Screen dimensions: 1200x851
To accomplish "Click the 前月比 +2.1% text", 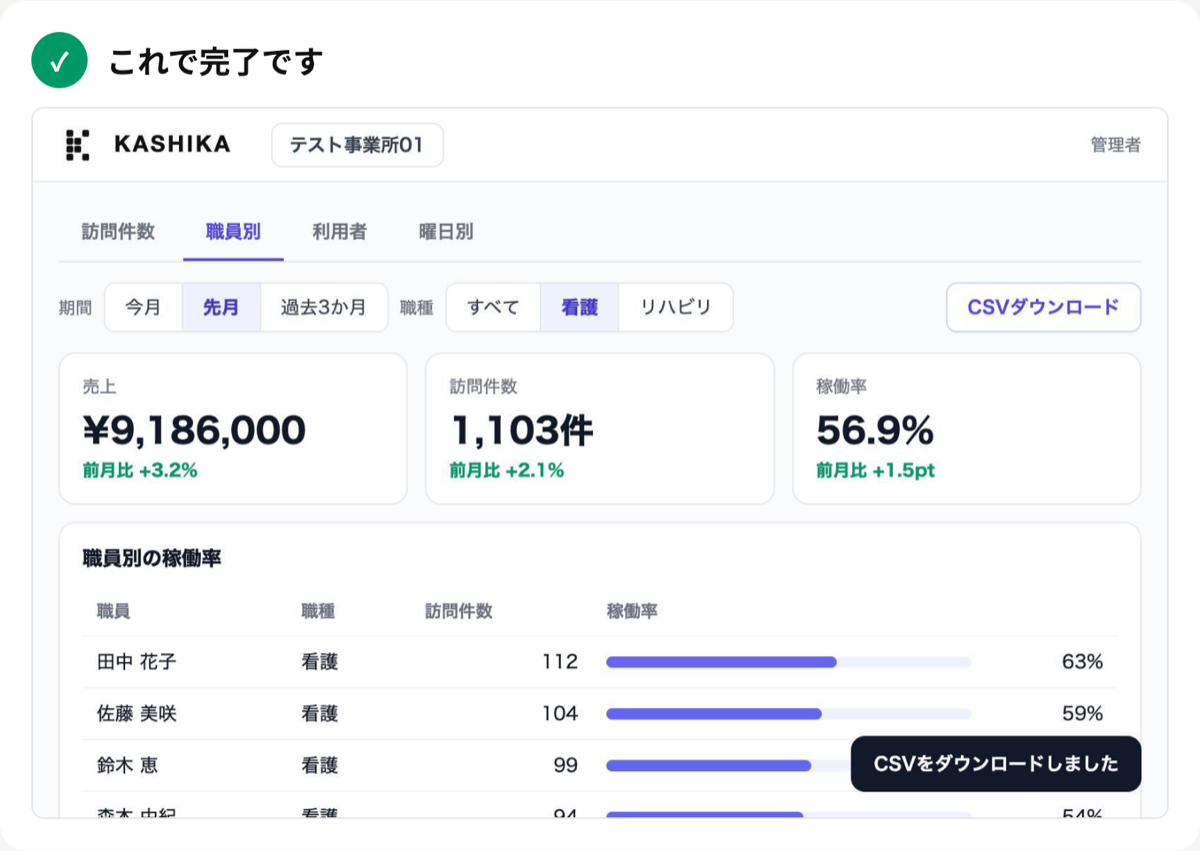I will point(507,469).
